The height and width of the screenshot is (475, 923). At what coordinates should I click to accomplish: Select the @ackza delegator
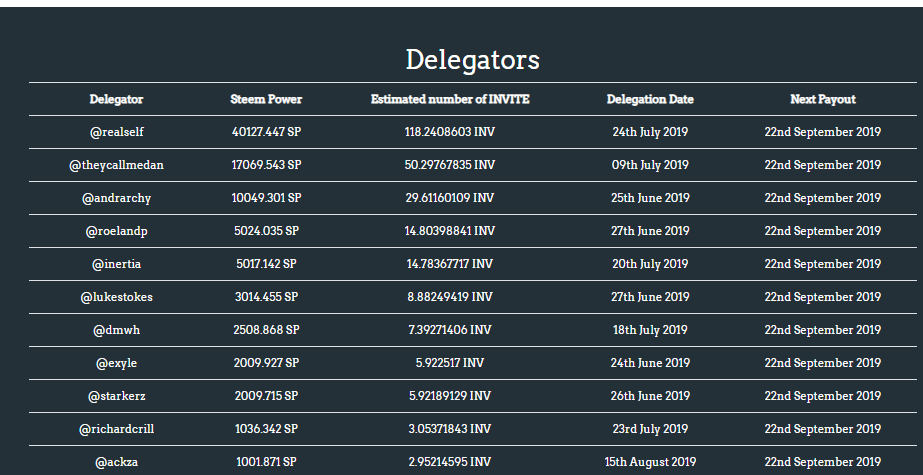(116, 462)
